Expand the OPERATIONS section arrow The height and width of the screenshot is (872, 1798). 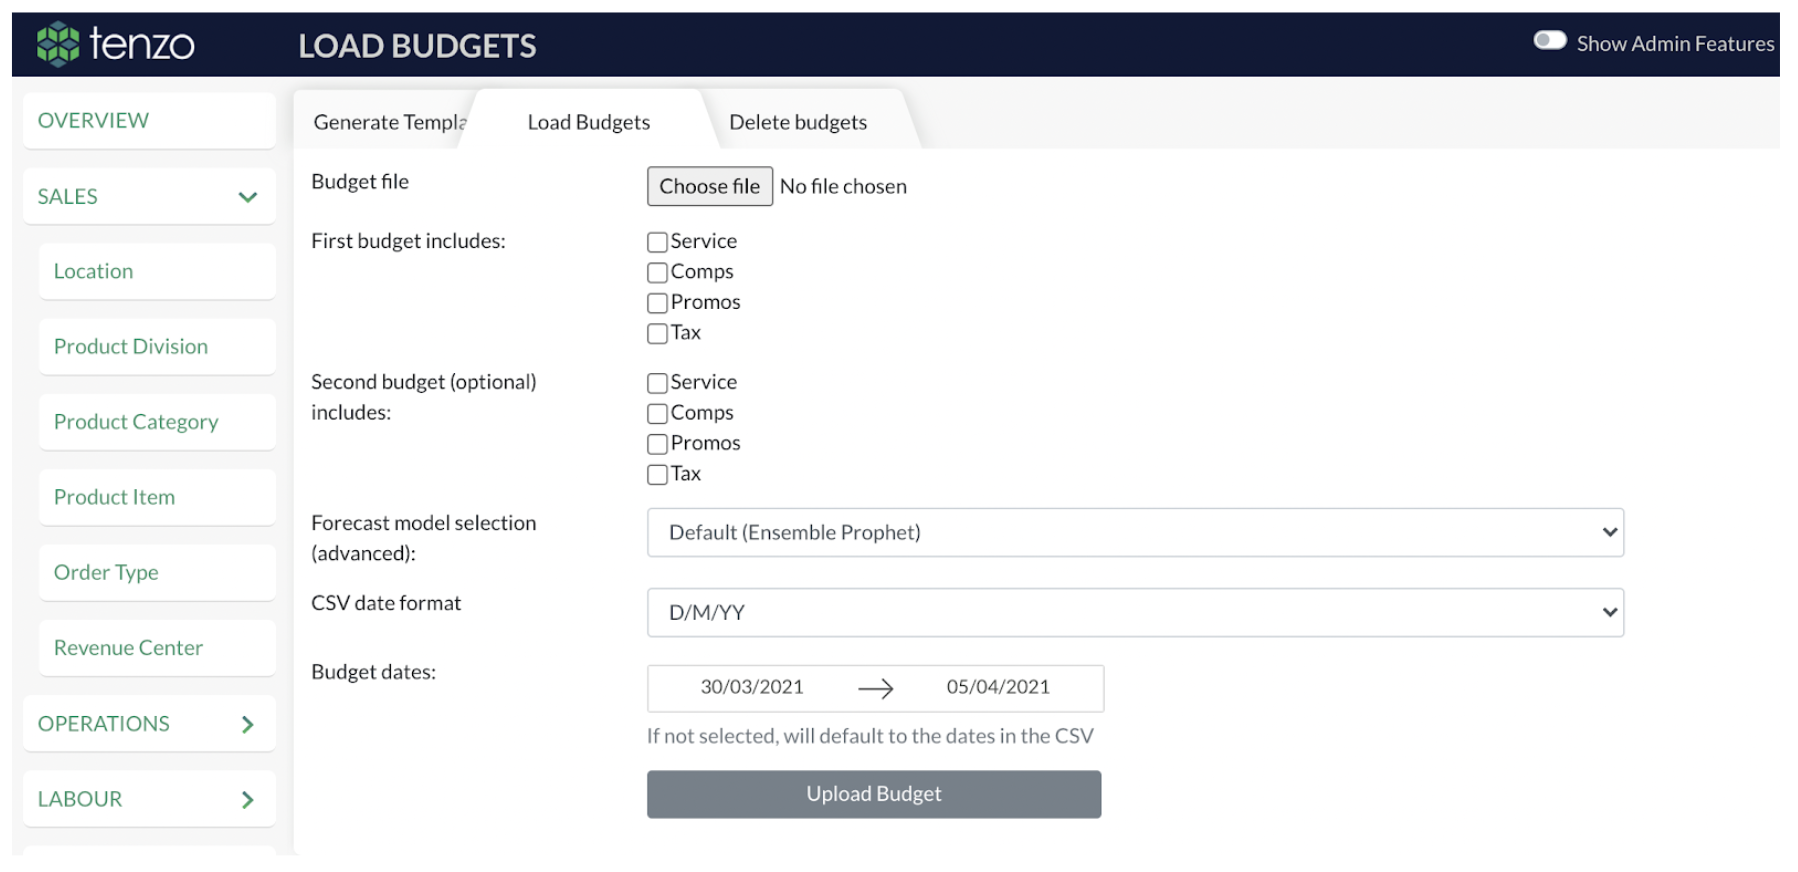(248, 724)
